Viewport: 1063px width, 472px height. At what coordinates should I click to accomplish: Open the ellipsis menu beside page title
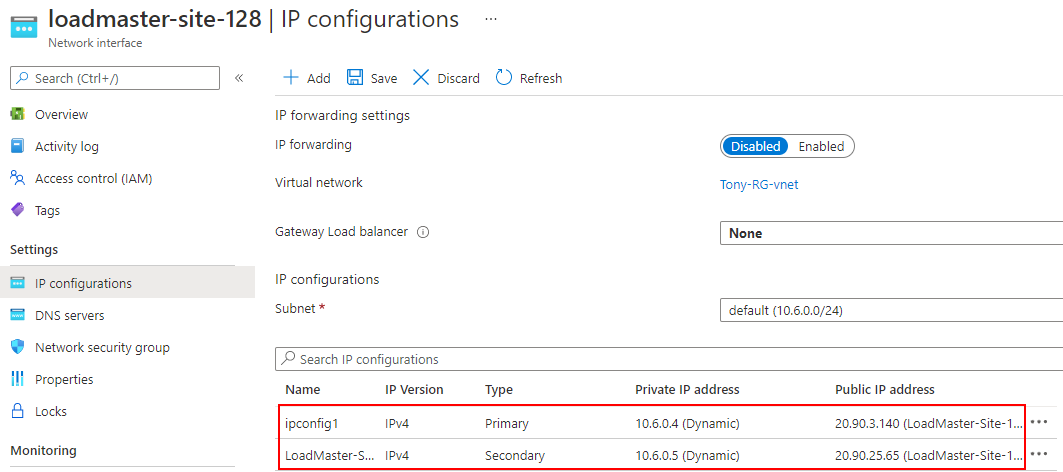[491, 19]
